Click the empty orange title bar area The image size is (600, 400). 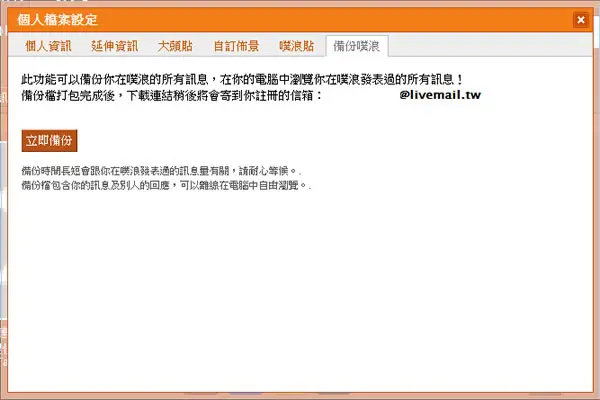point(333,20)
